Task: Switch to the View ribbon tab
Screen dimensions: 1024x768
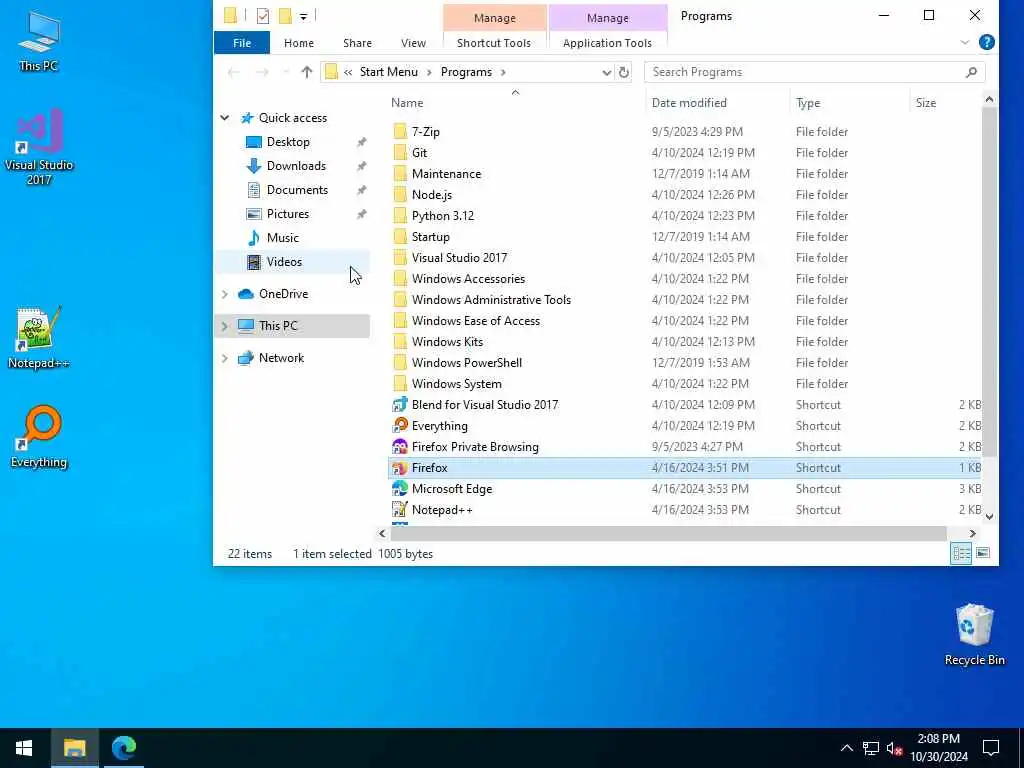Action: point(413,43)
